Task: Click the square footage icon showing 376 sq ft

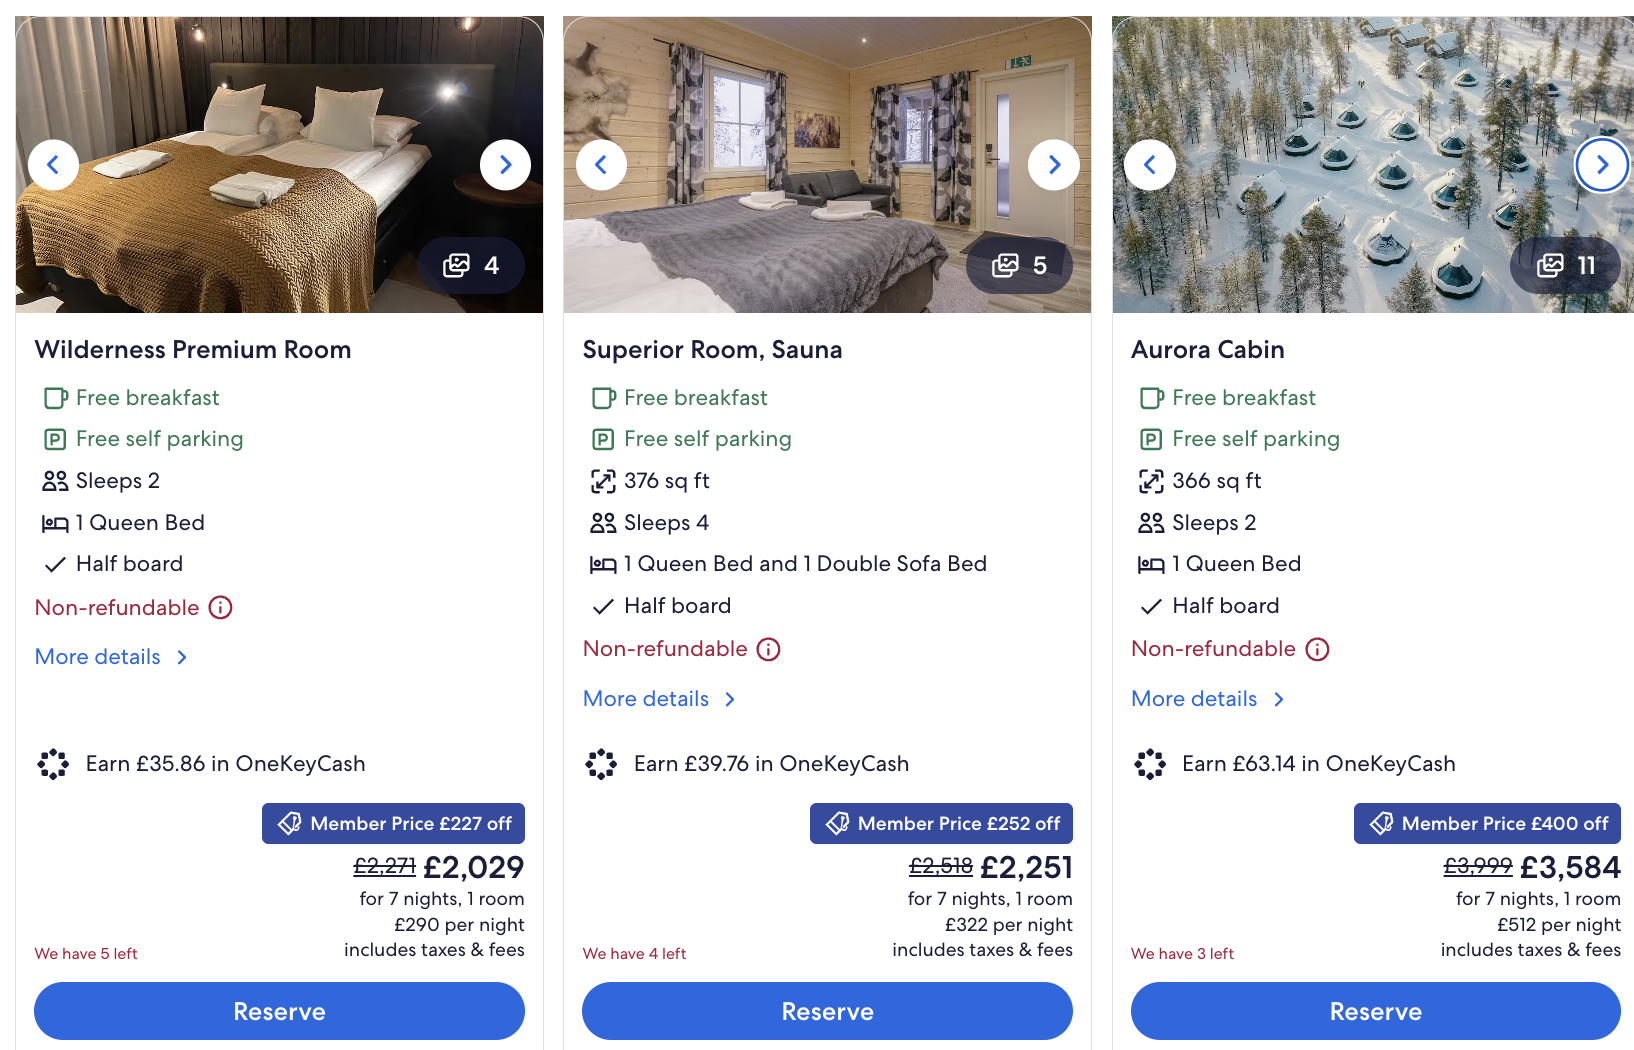Action: click(x=603, y=480)
